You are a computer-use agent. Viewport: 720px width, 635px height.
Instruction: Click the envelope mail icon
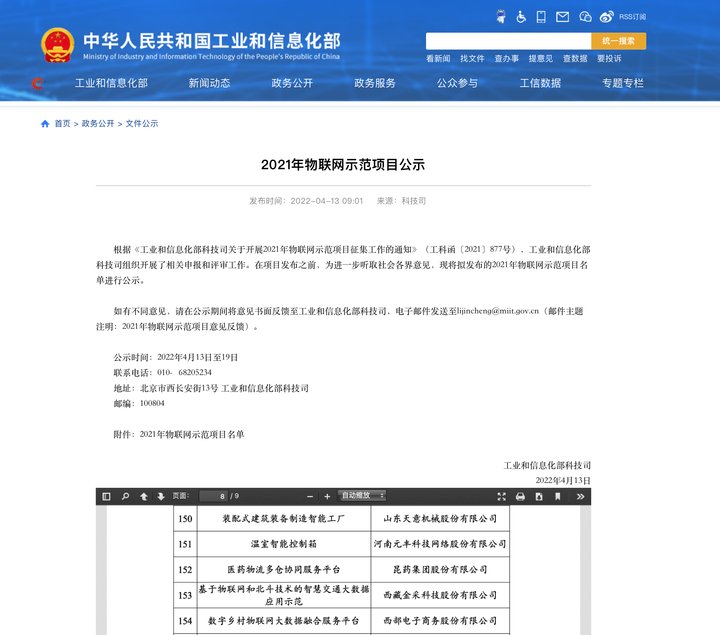[562, 17]
